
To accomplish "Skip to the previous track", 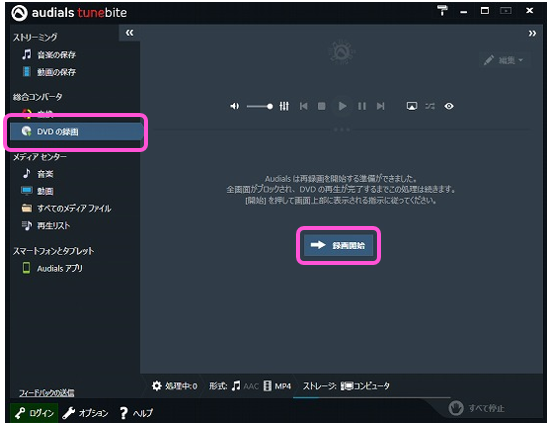I will tap(304, 106).
